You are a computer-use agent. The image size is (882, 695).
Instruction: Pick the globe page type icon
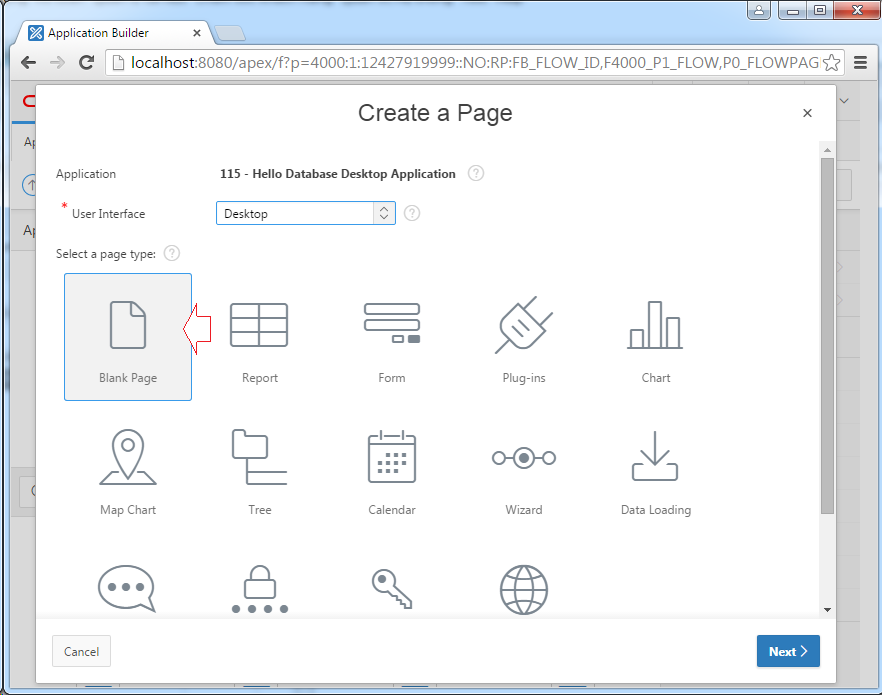point(524,590)
